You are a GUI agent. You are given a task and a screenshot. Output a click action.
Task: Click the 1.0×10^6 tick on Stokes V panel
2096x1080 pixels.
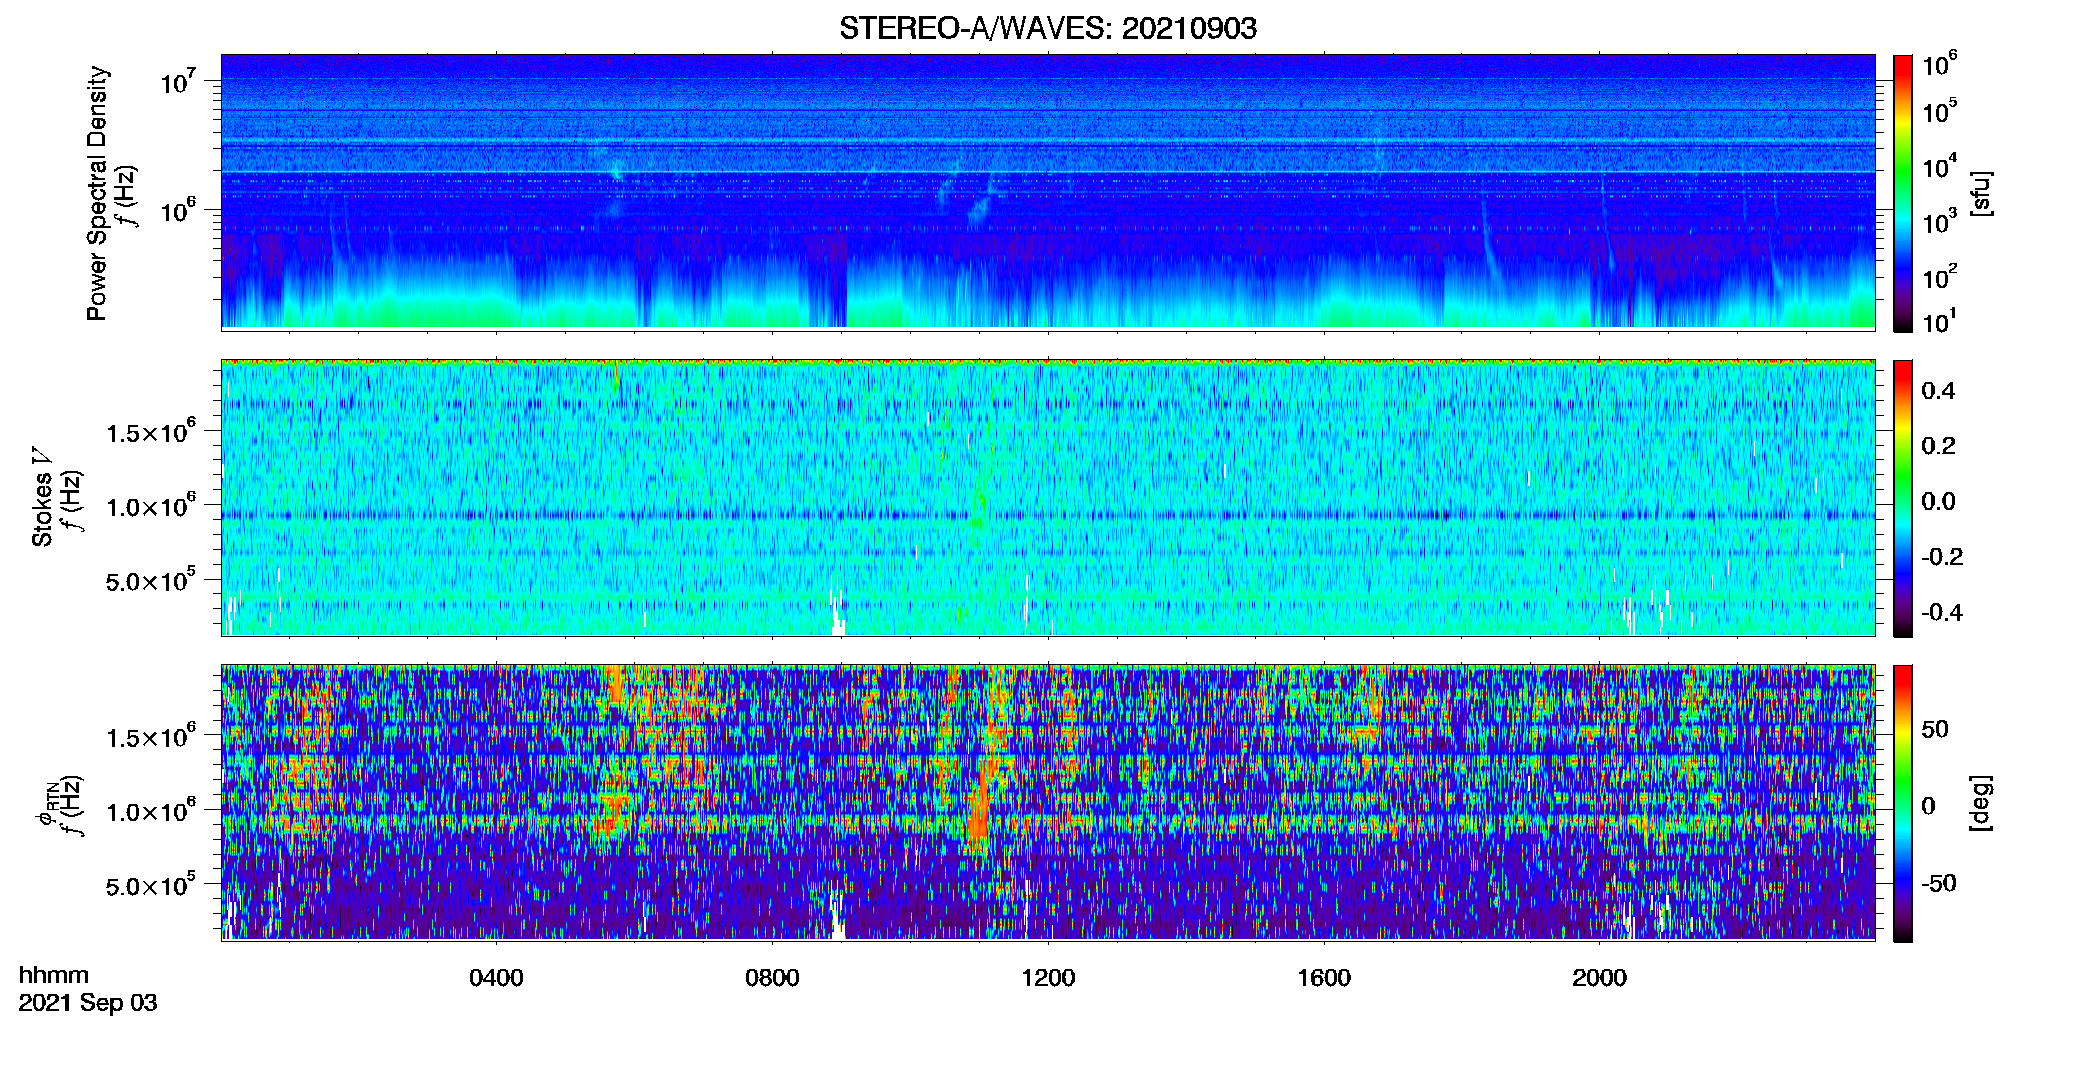pos(152,505)
